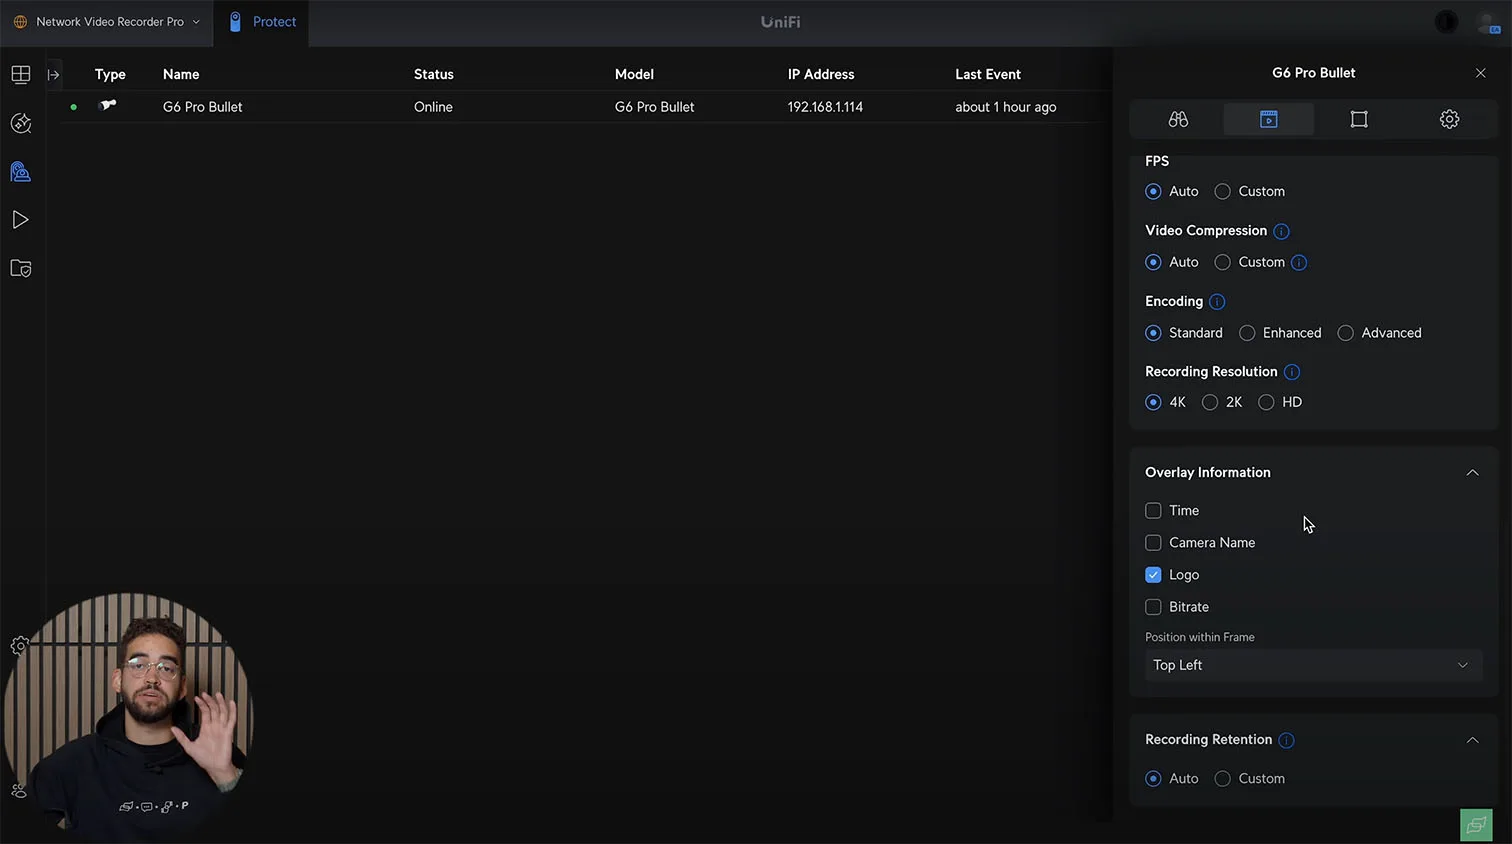Switch to the Protect tab
Screen dimensions: 1512x844
pos(262,22)
